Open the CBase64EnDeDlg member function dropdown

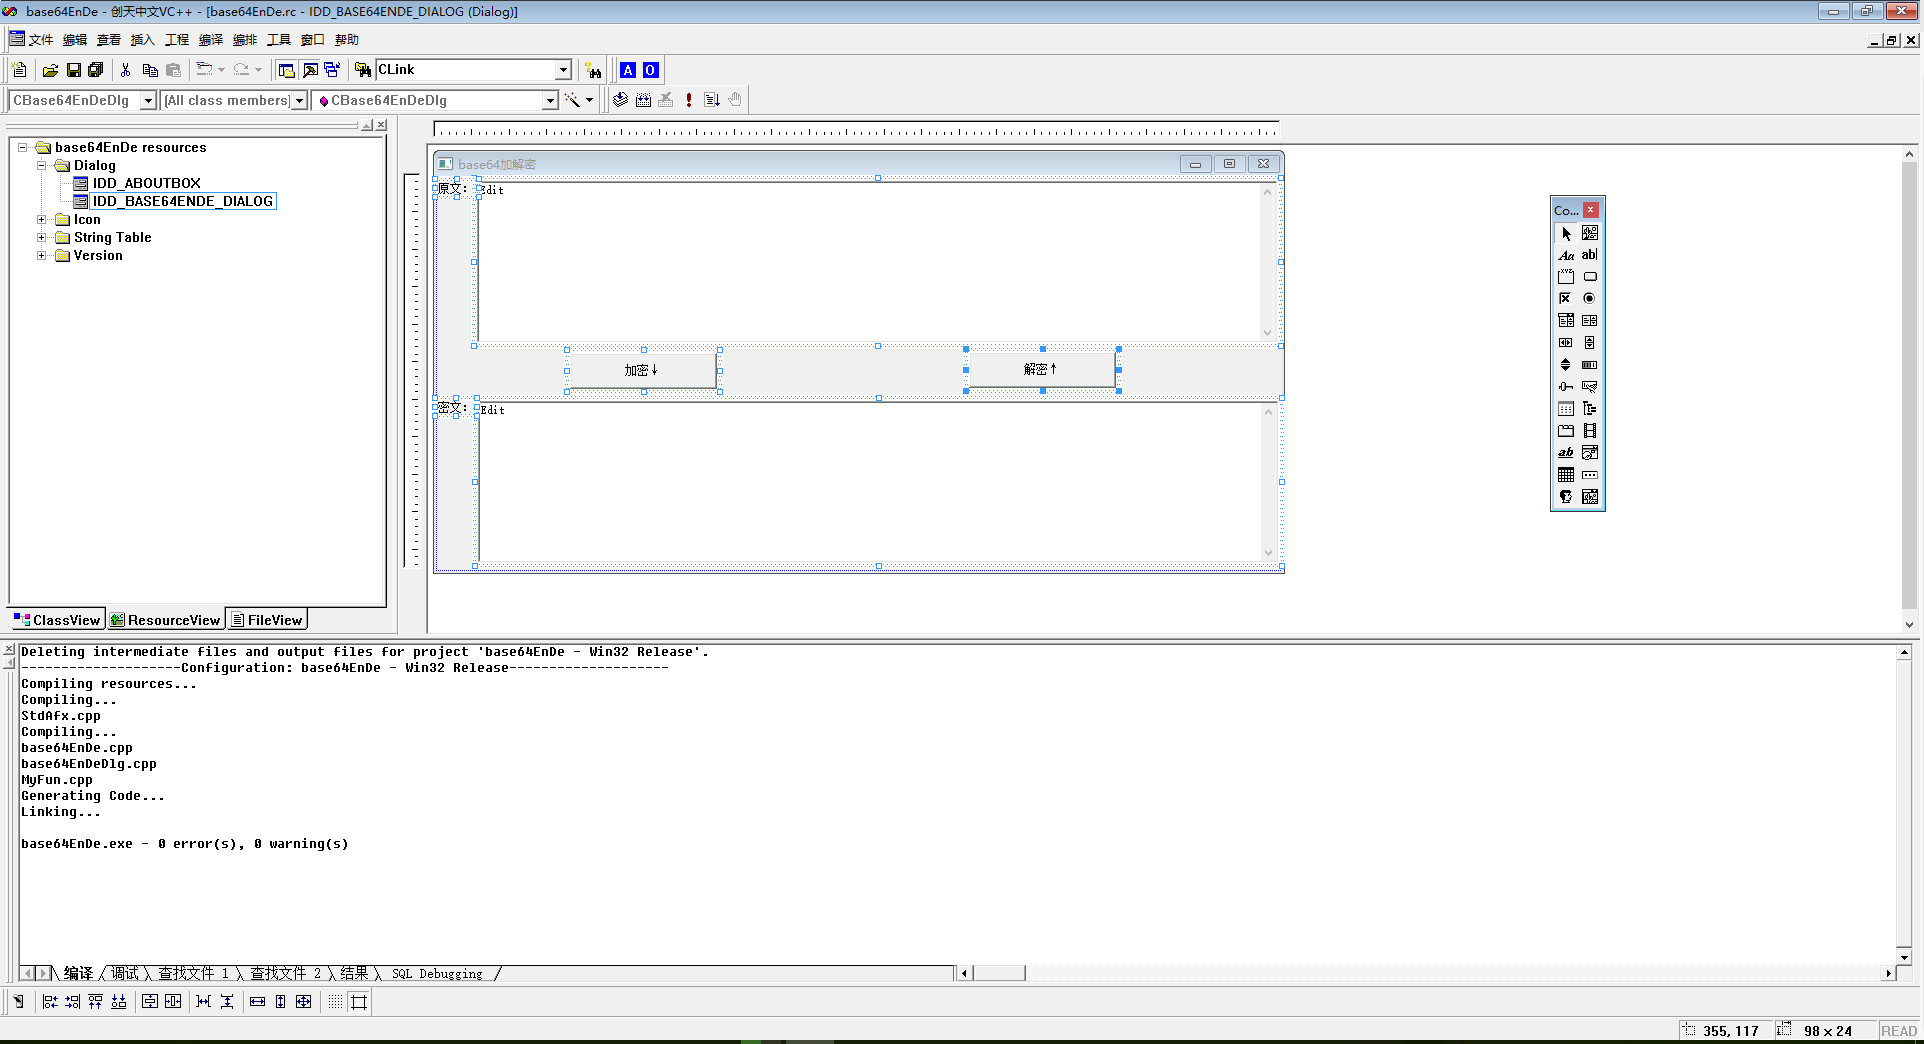point(550,100)
